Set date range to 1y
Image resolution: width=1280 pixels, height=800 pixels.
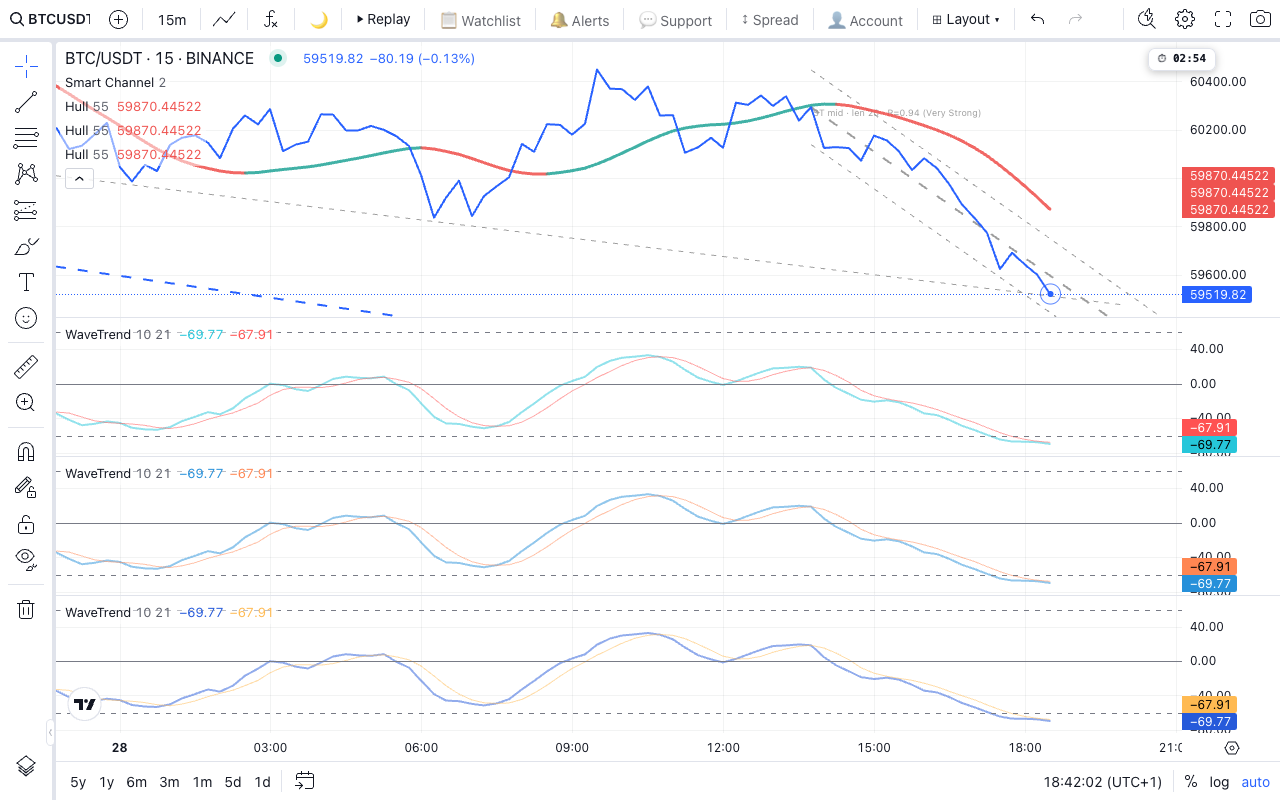pyautogui.click(x=106, y=782)
